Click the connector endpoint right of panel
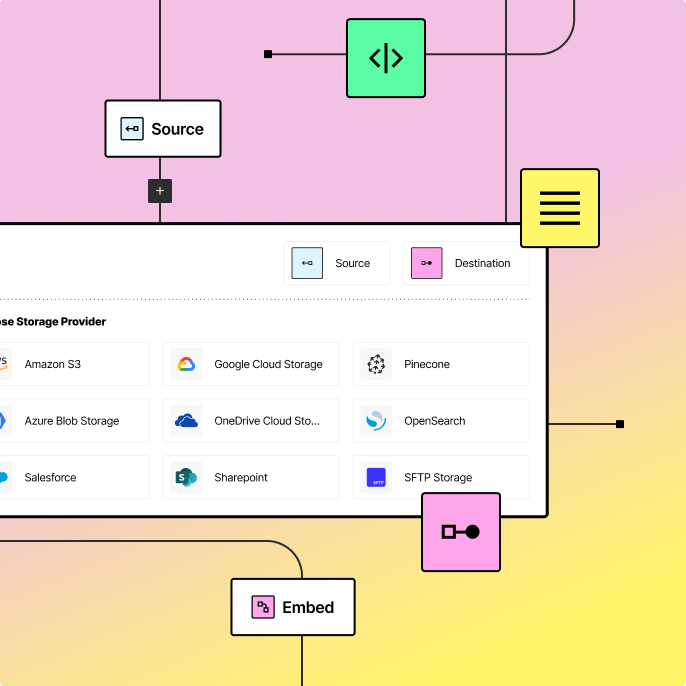 [x=620, y=424]
